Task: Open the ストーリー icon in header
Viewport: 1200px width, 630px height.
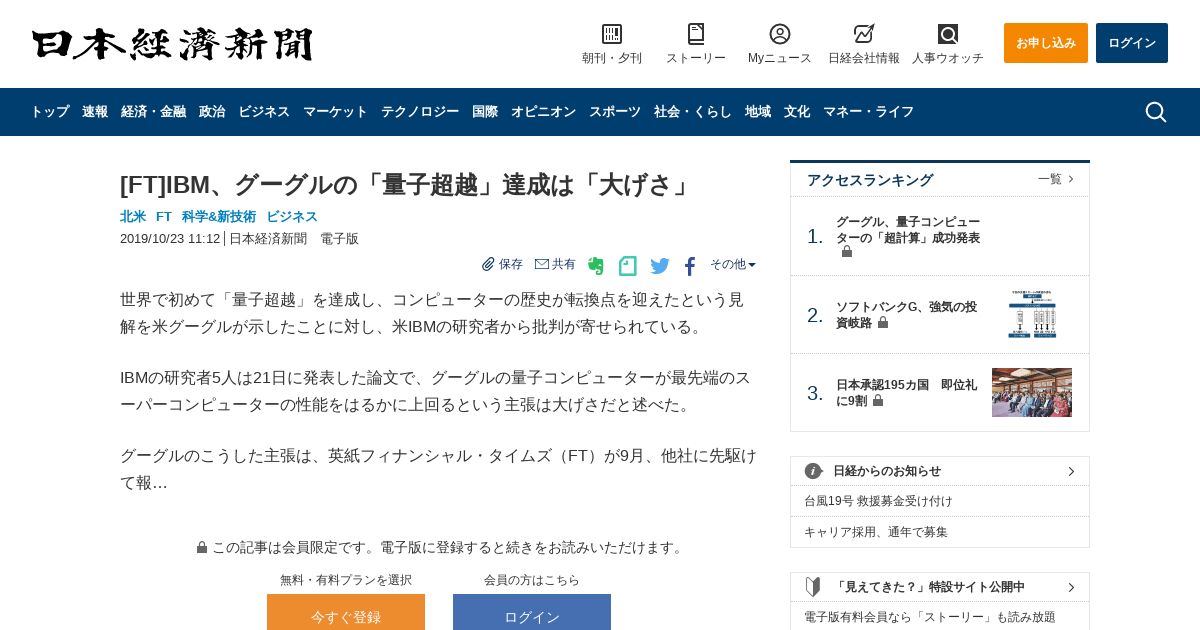Action: pyautogui.click(x=696, y=34)
